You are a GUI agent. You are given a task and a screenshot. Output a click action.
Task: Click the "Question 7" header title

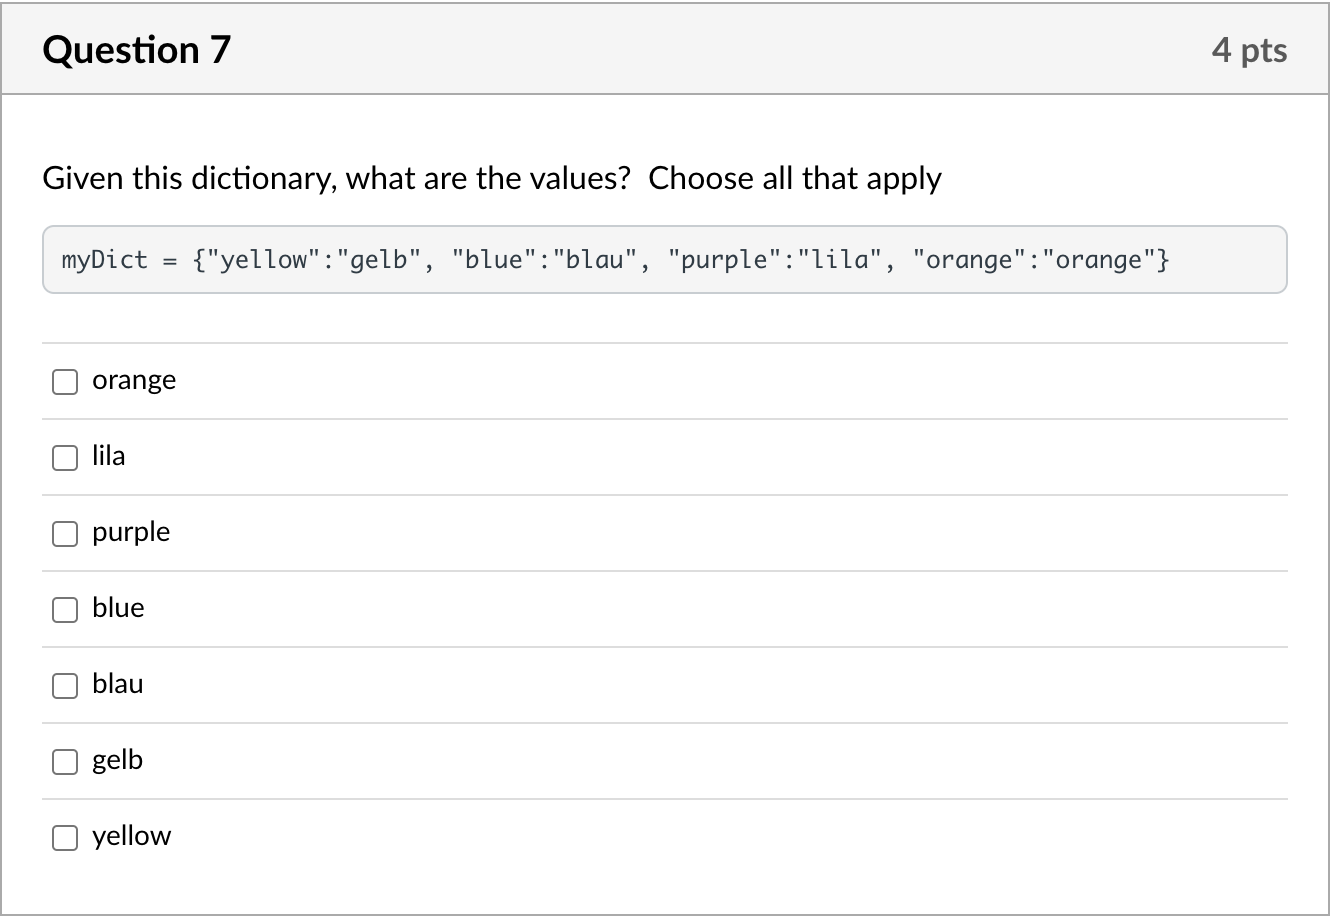tap(137, 49)
